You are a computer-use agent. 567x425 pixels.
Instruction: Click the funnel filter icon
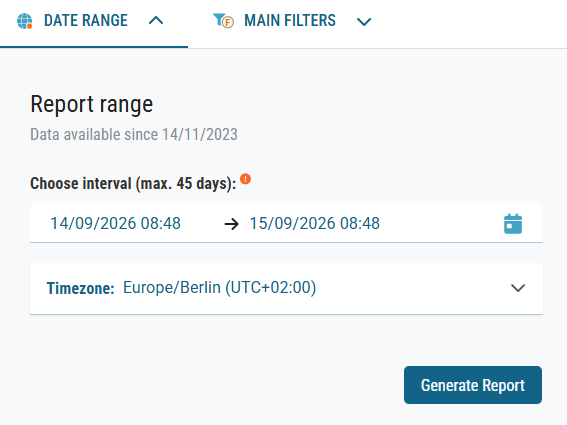(223, 21)
